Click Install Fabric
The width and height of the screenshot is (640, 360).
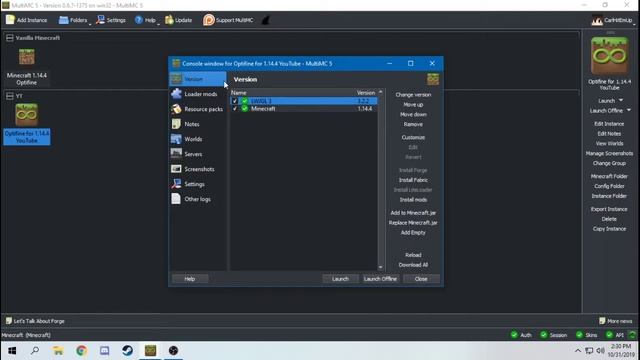[x=413, y=180]
